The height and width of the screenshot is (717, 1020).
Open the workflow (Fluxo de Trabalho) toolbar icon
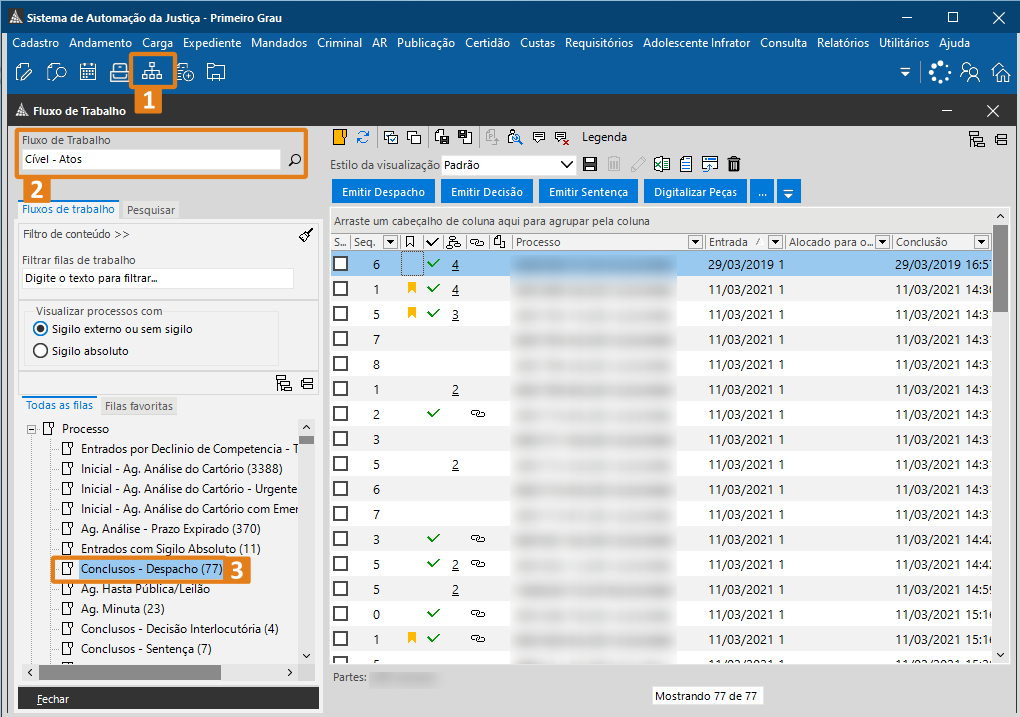click(x=152, y=71)
